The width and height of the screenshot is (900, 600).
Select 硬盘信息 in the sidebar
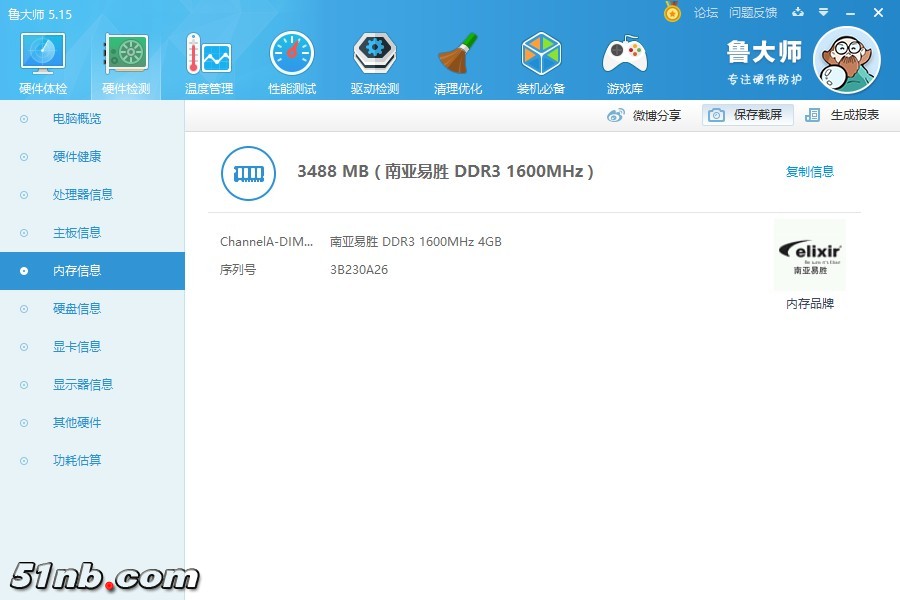(x=77, y=309)
